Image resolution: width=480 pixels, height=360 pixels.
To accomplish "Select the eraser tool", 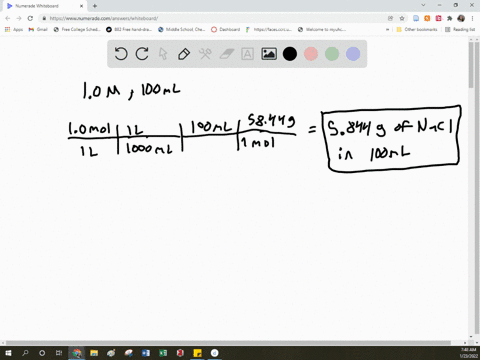I will click(x=227, y=54).
